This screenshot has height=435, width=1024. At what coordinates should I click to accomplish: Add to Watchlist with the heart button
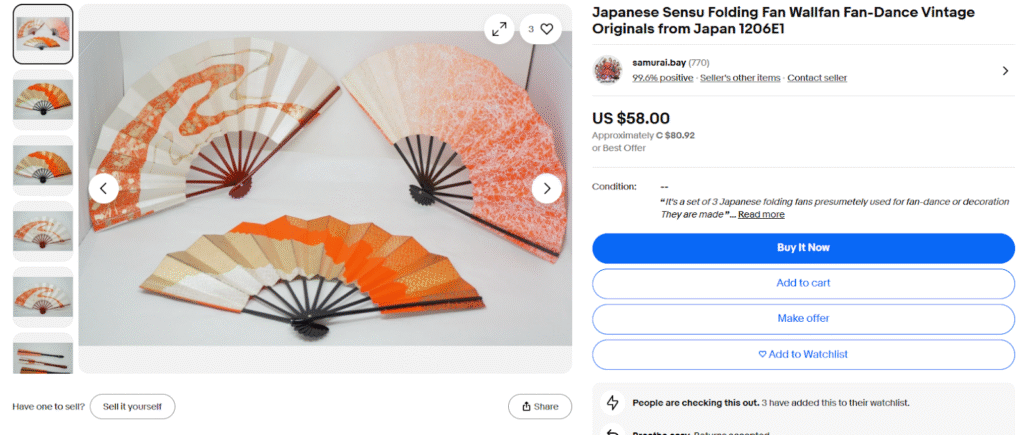pos(803,354)
